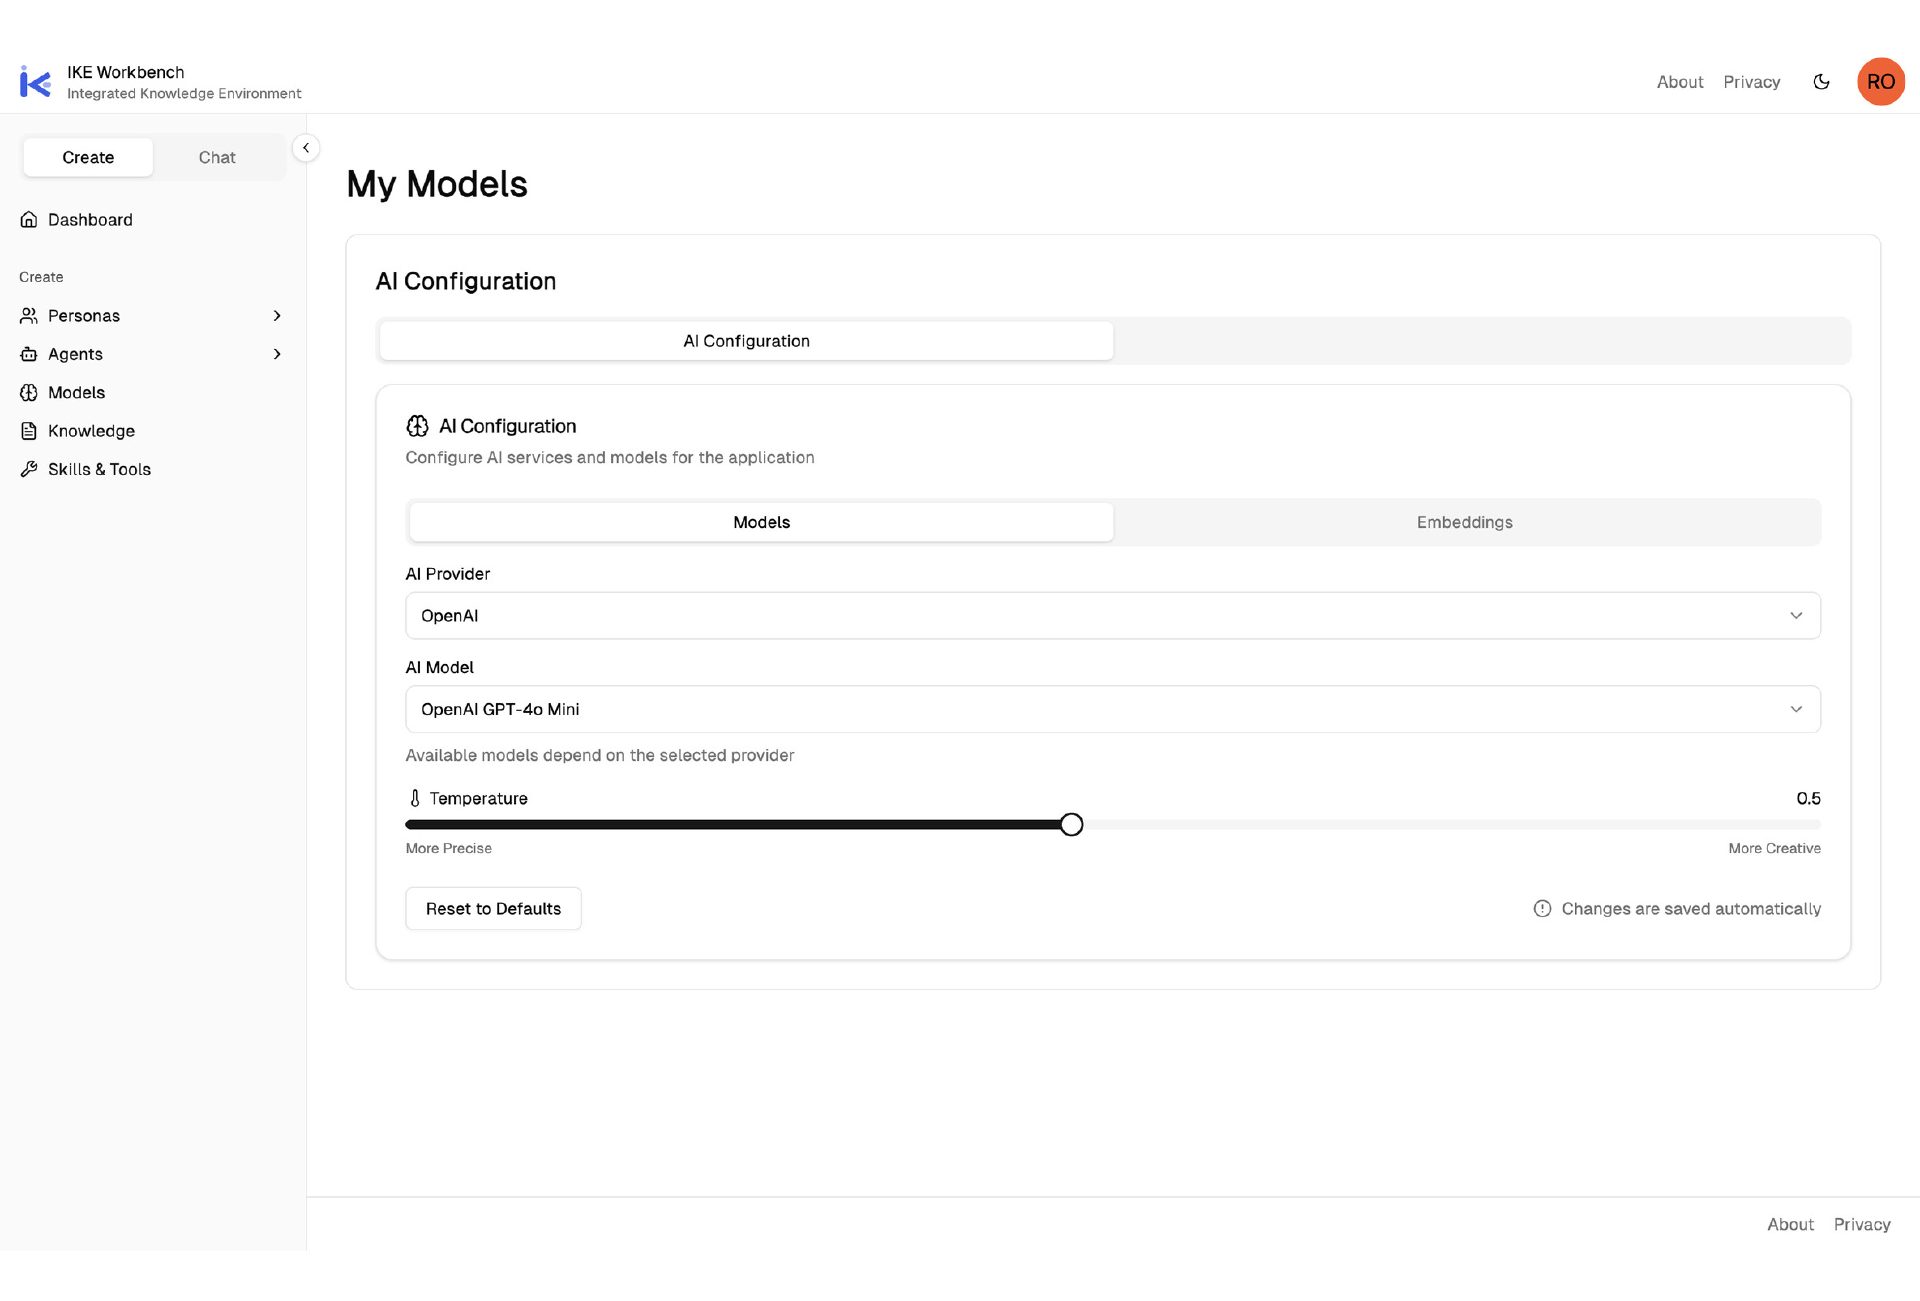Image resolution: width=1920 pixels, height=1301 pixels.
Task: Open the AI Provider dropdown
Action: (1113, 616)
